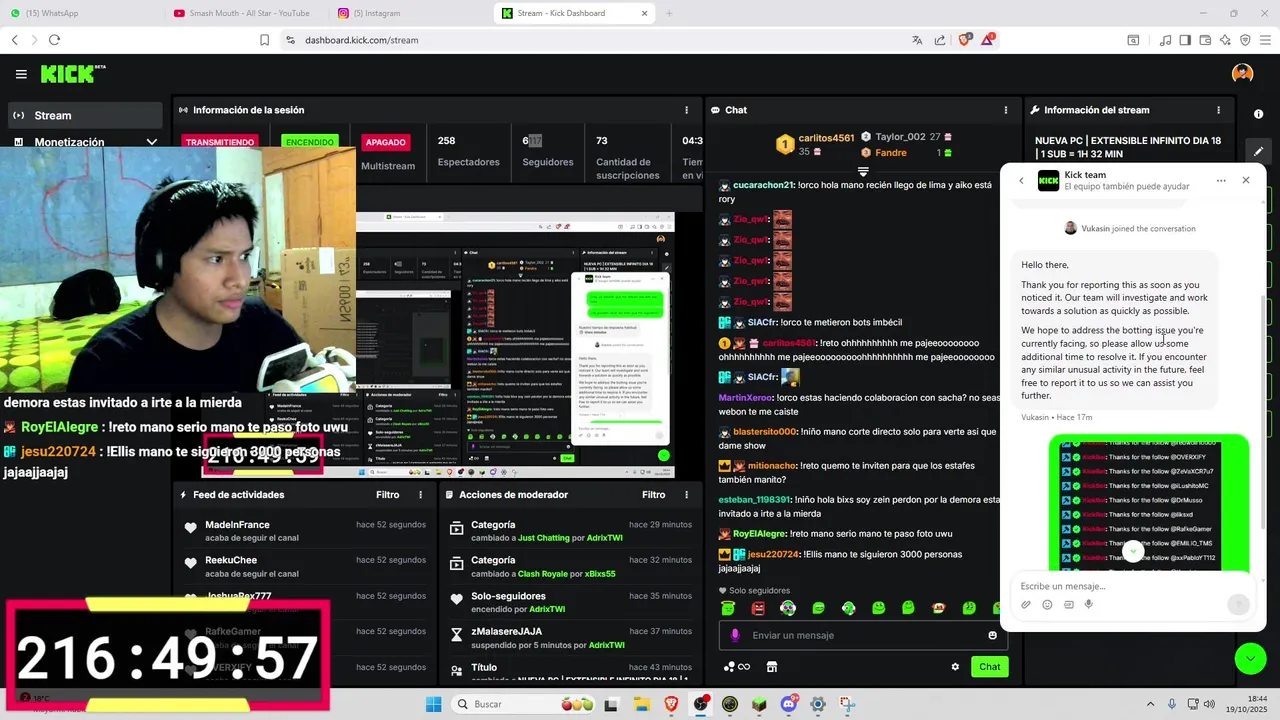This screenshot has height=720, width=1280.
Task: Open ReekuChee follower entry in activity feed
Action: 304,567
